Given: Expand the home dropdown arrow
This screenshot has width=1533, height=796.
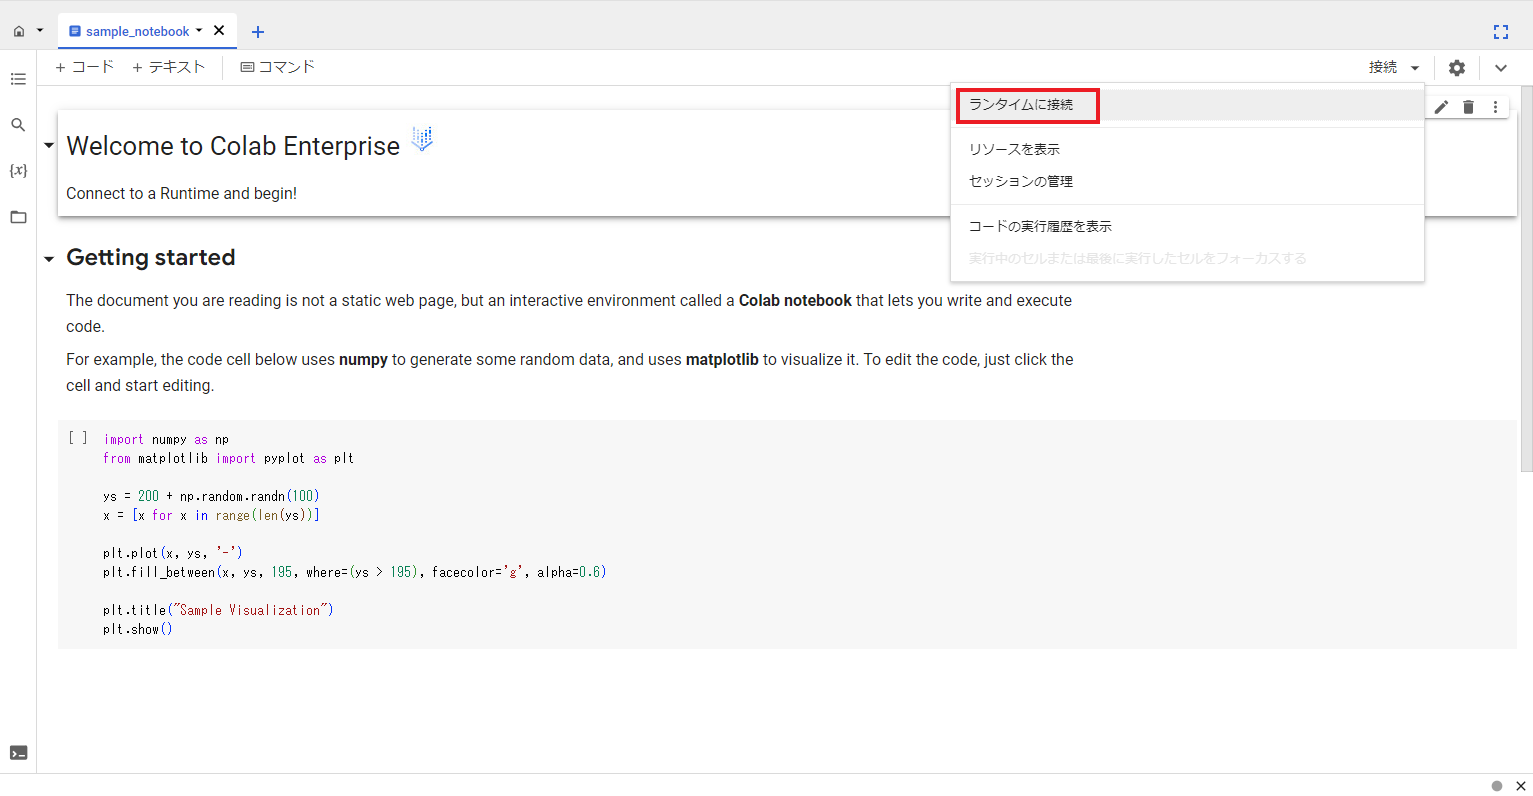Looking at the screenshot, I should pos(40,30).
